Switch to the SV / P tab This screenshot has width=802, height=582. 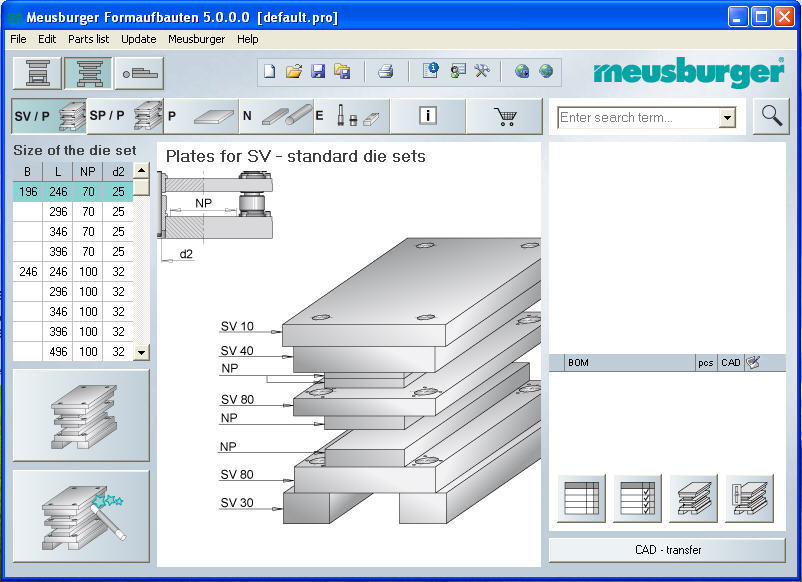click(x=49, y=116)
